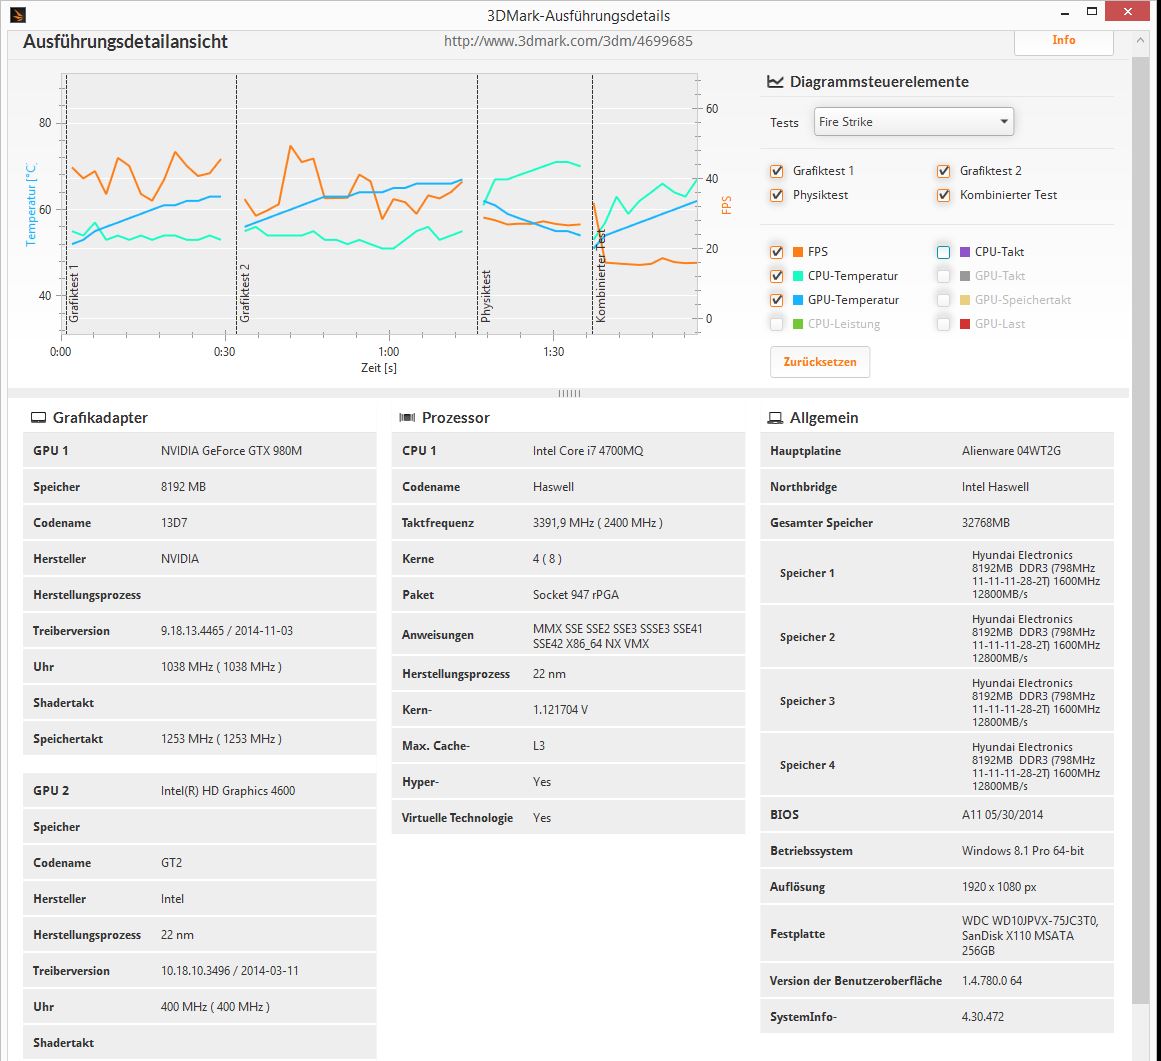Click the blue GPU-Temperatur color swatch

tap(798, 300)
